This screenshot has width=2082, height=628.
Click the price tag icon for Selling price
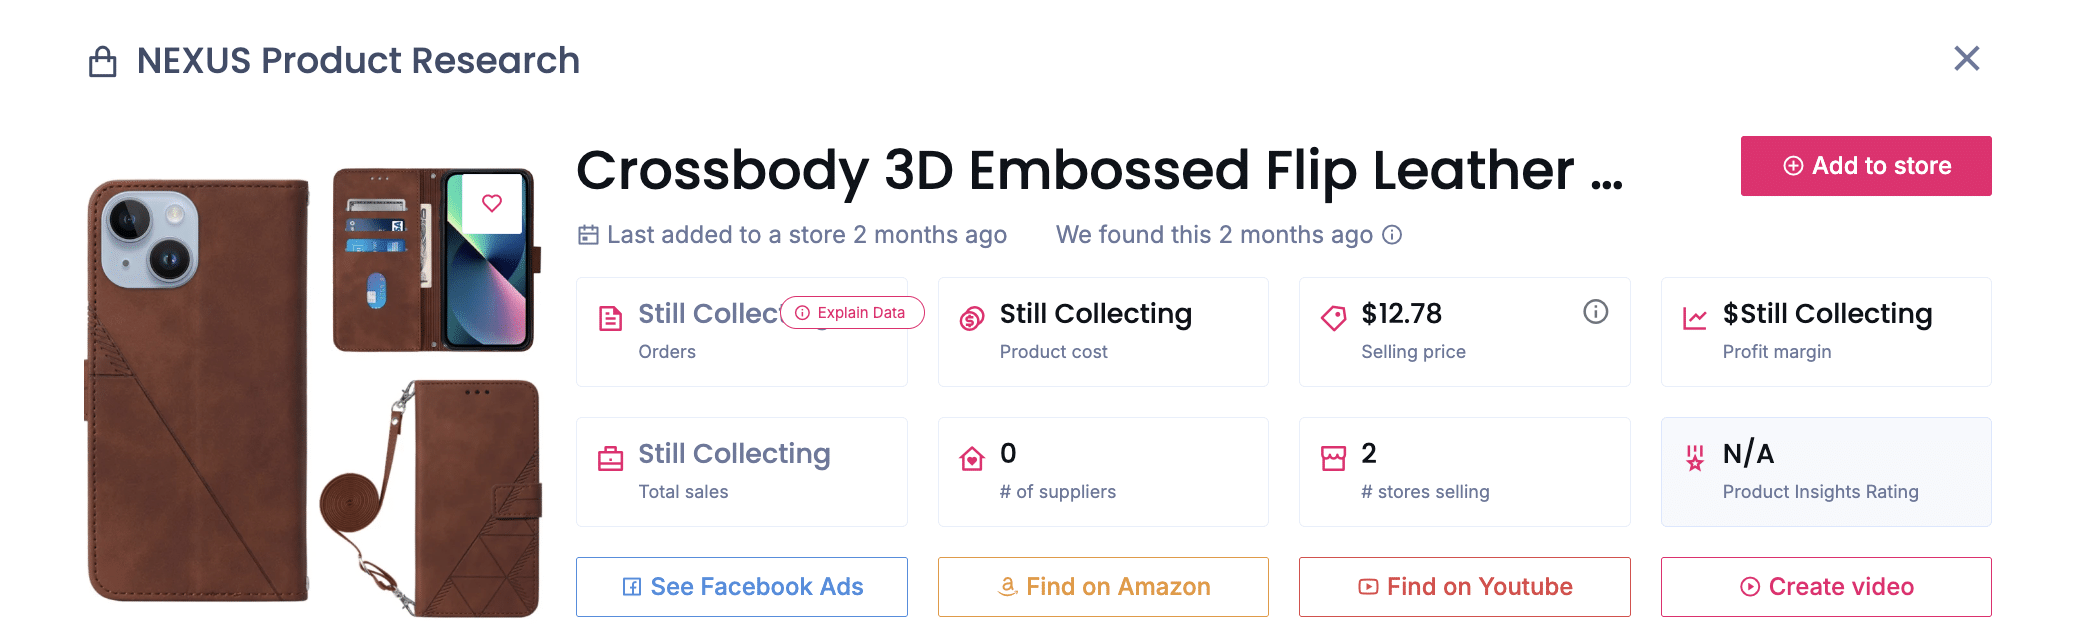click(1333, 319)
